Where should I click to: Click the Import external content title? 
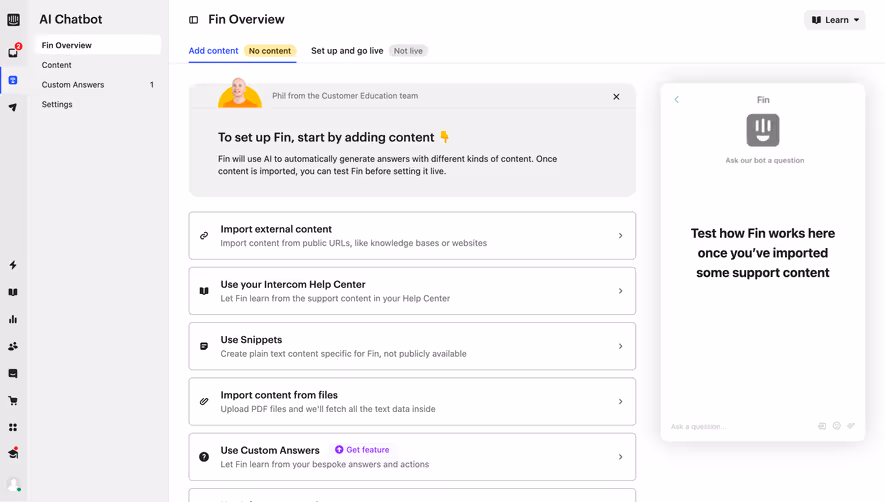click(276, 229)
